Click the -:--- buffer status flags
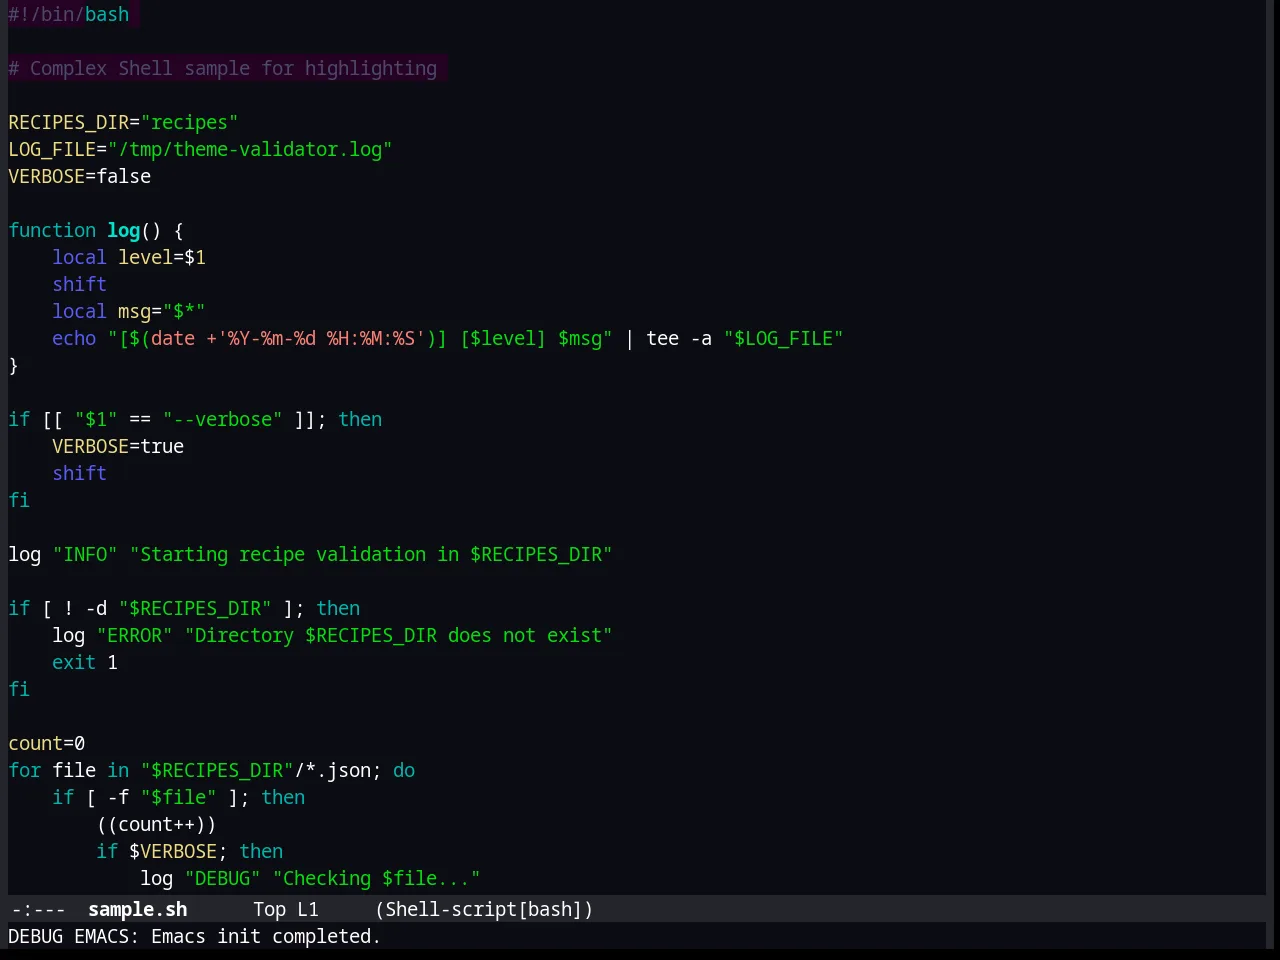This screenshot has height=960, width=1280. (38, 909)
